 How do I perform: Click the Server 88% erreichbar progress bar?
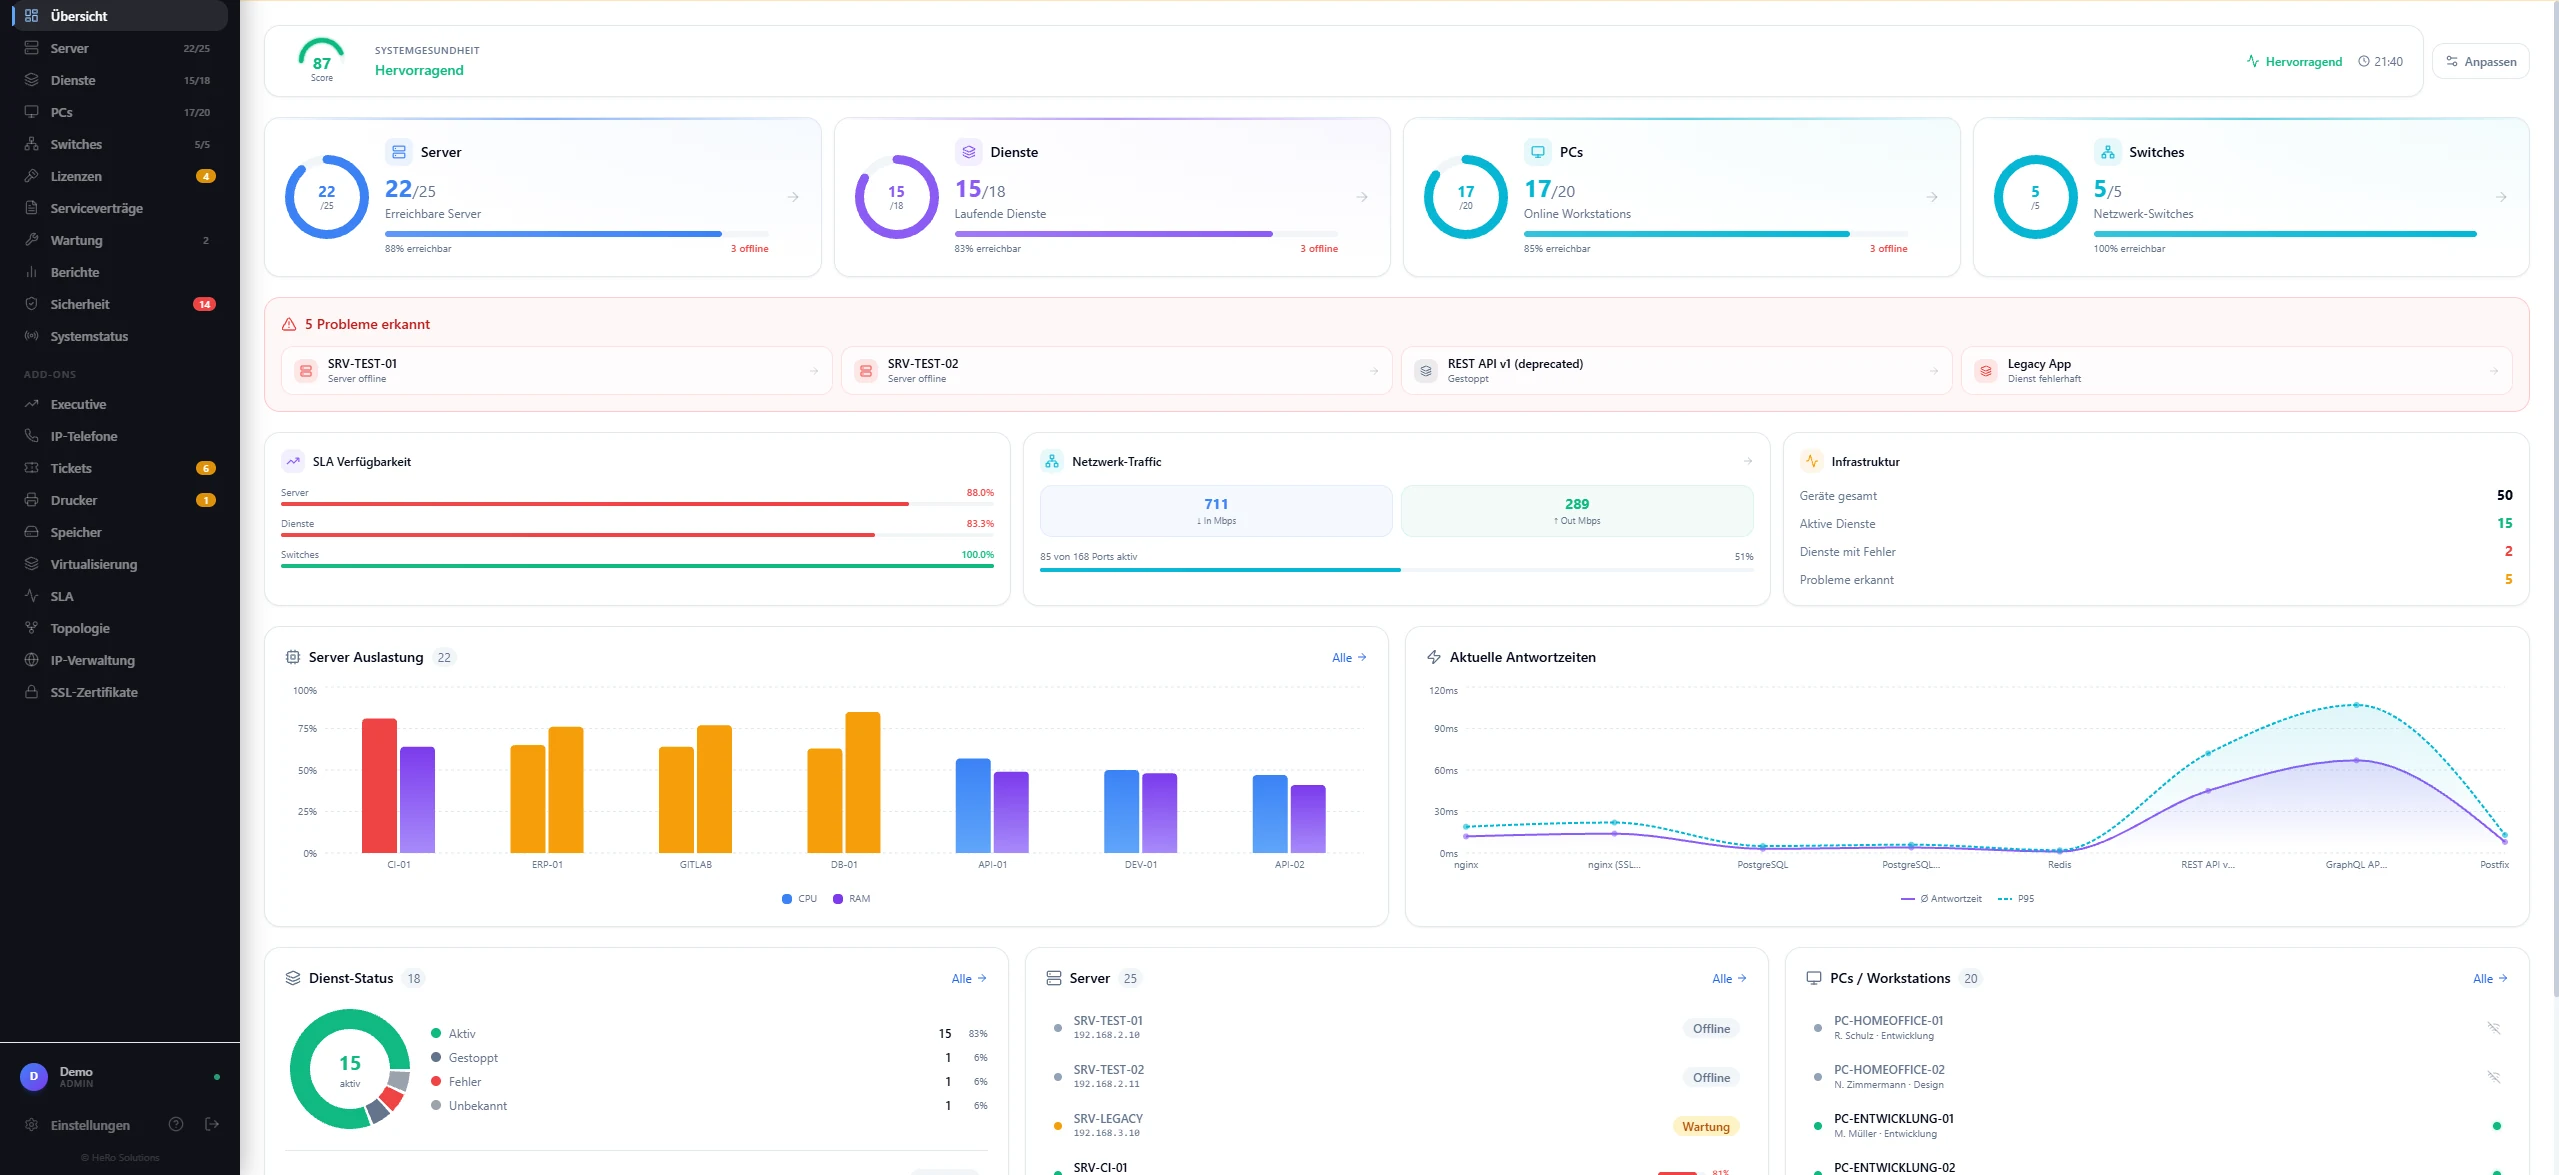pos(577,234)
